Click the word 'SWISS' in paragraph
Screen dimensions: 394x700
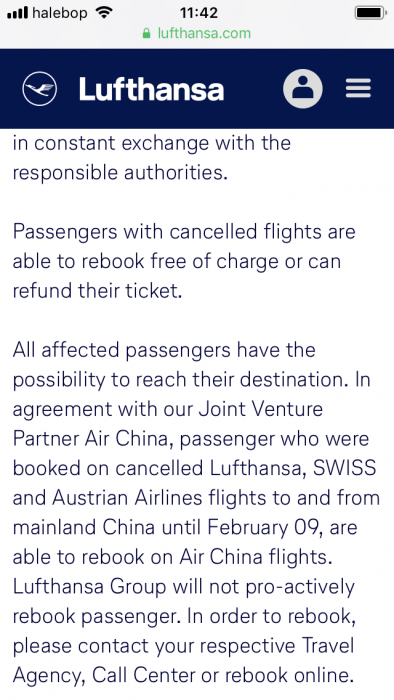coord(344,468)
